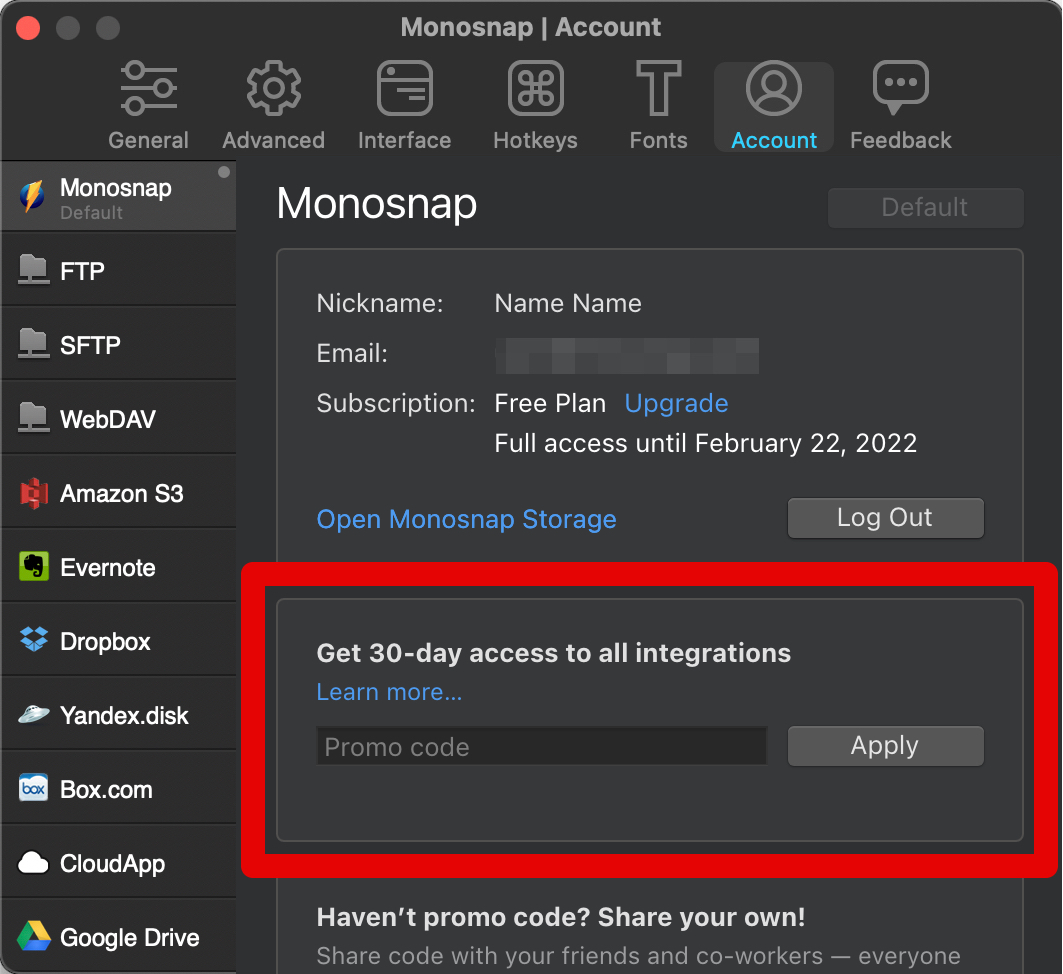Click the CloudApp cloud icon
Screen dimensions: 1063x974
tap(33, 863)
